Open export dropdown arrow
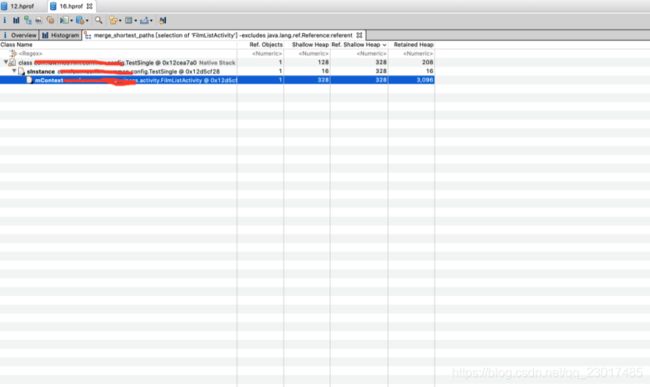 coord(151,20)
